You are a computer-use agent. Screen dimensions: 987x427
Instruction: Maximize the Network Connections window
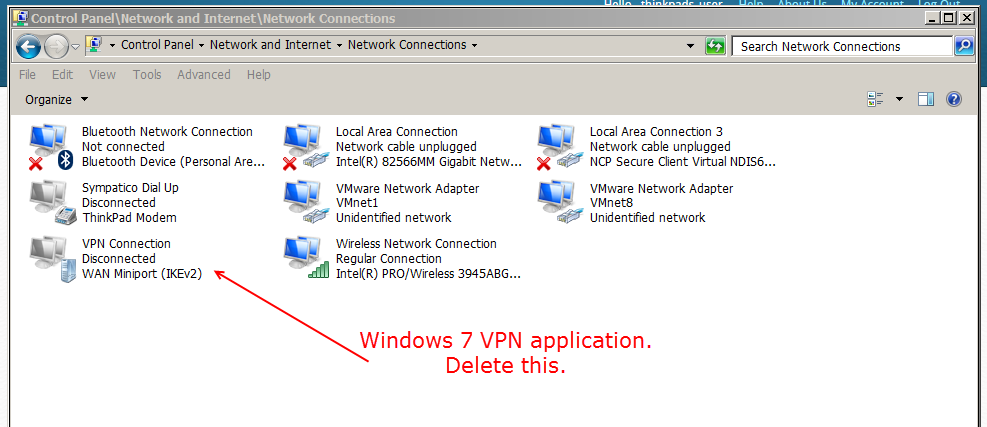tap(949, 18)
